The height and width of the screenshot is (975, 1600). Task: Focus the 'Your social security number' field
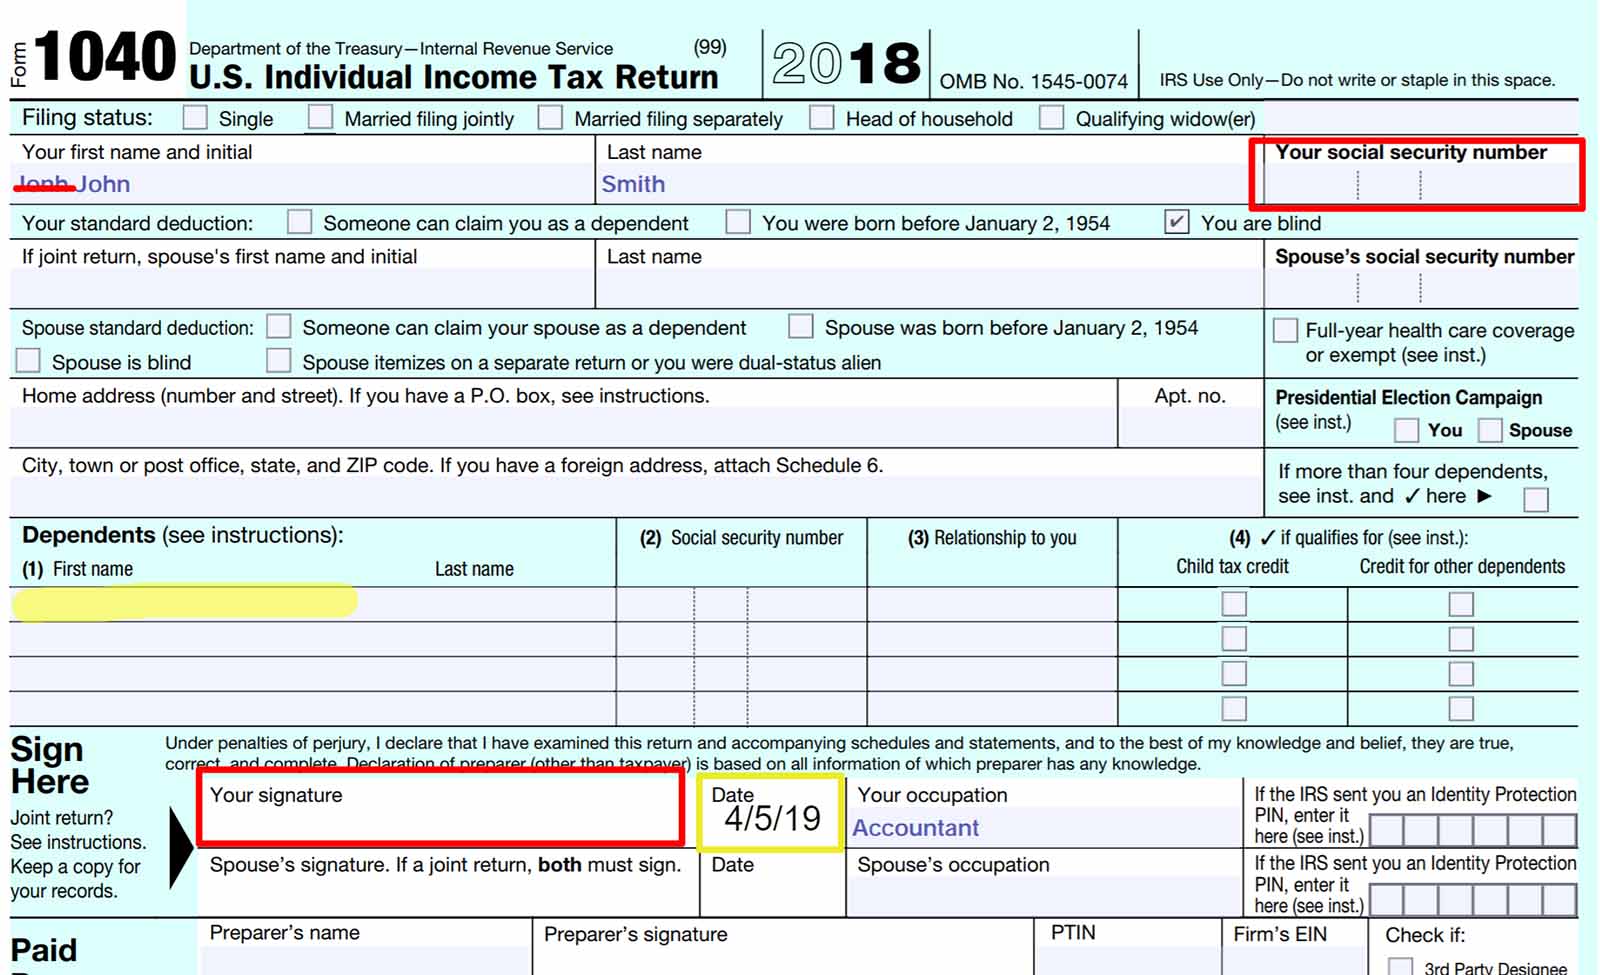tap(1421, 185)
